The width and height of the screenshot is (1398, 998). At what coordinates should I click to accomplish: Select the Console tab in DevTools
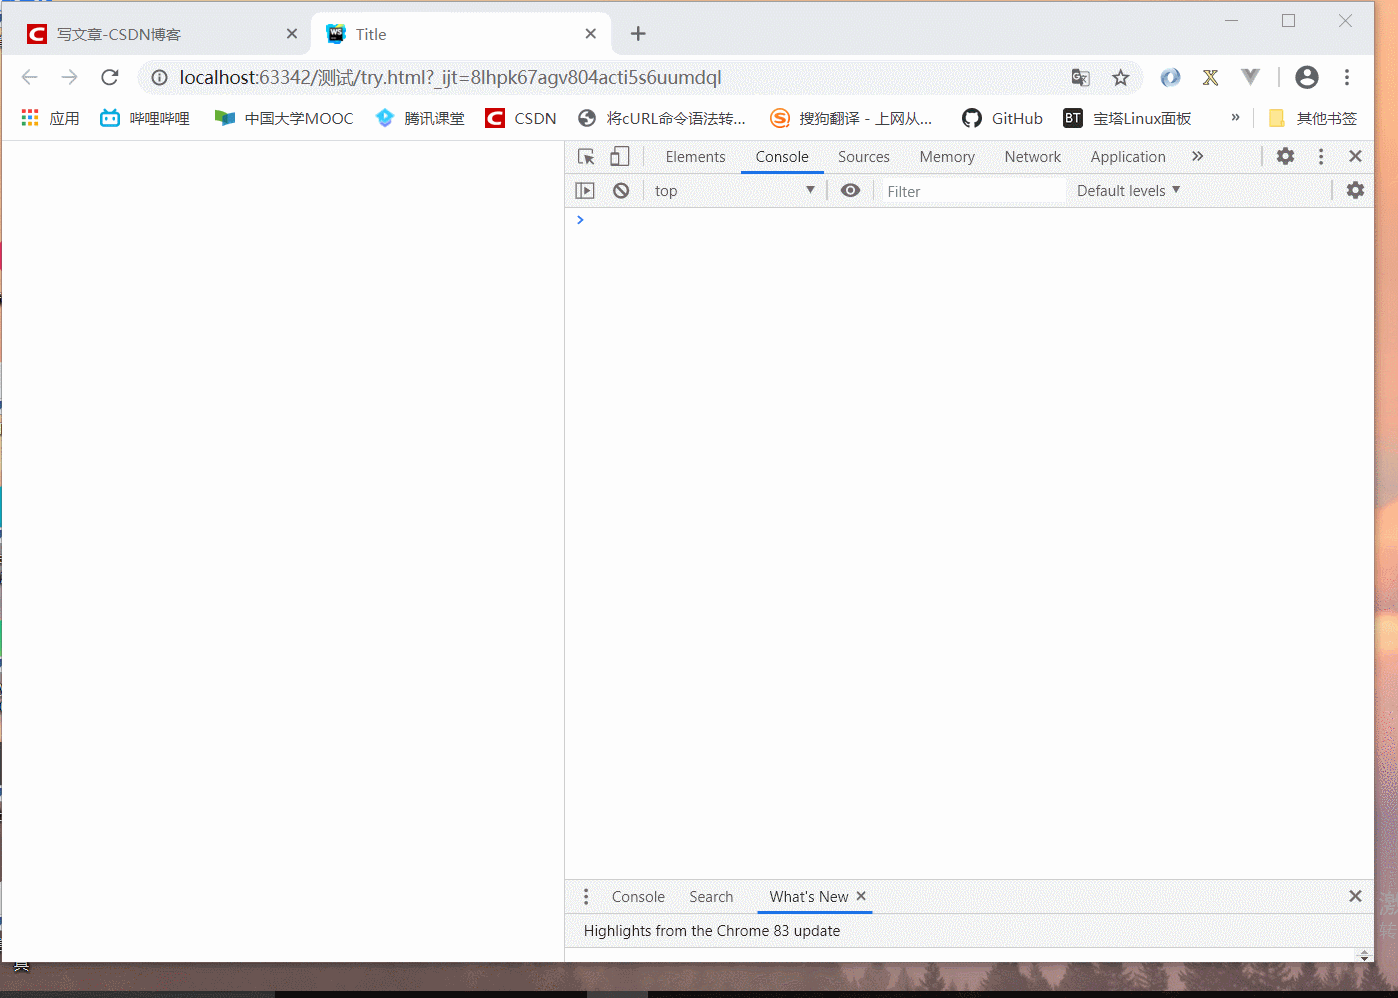click(x=782, y=157)
